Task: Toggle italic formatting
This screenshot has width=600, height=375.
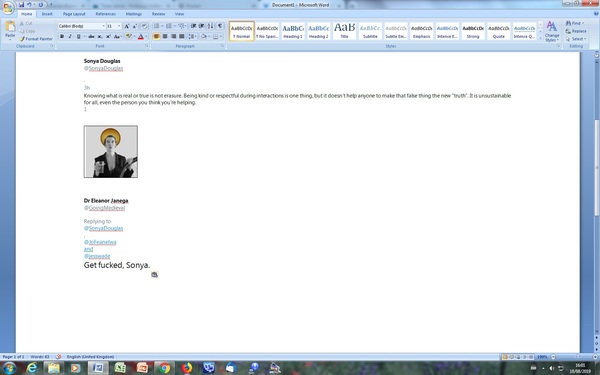Action: pos(70,36)
